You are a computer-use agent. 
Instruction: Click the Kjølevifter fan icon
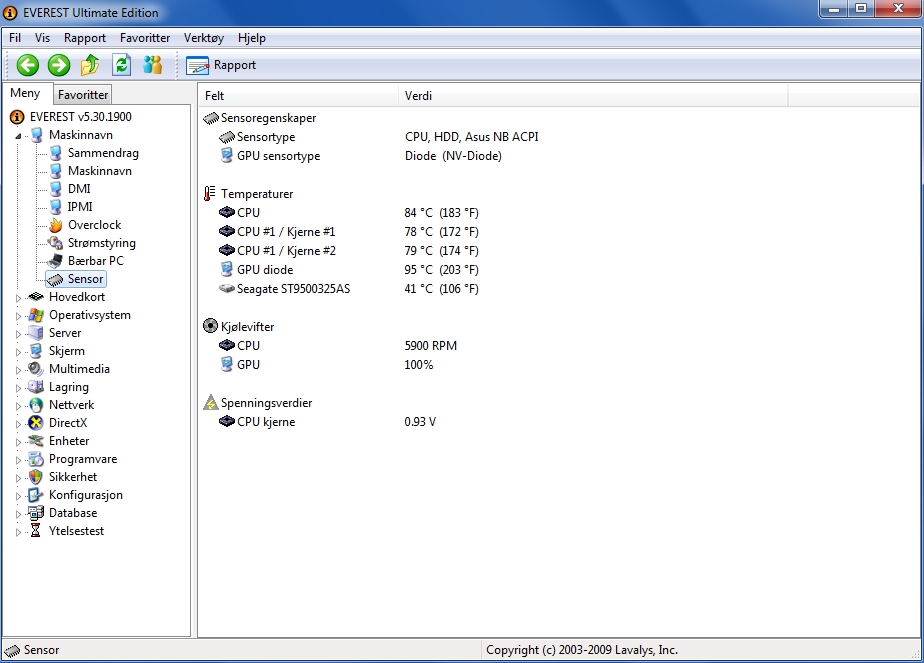[x=210, y=326]
